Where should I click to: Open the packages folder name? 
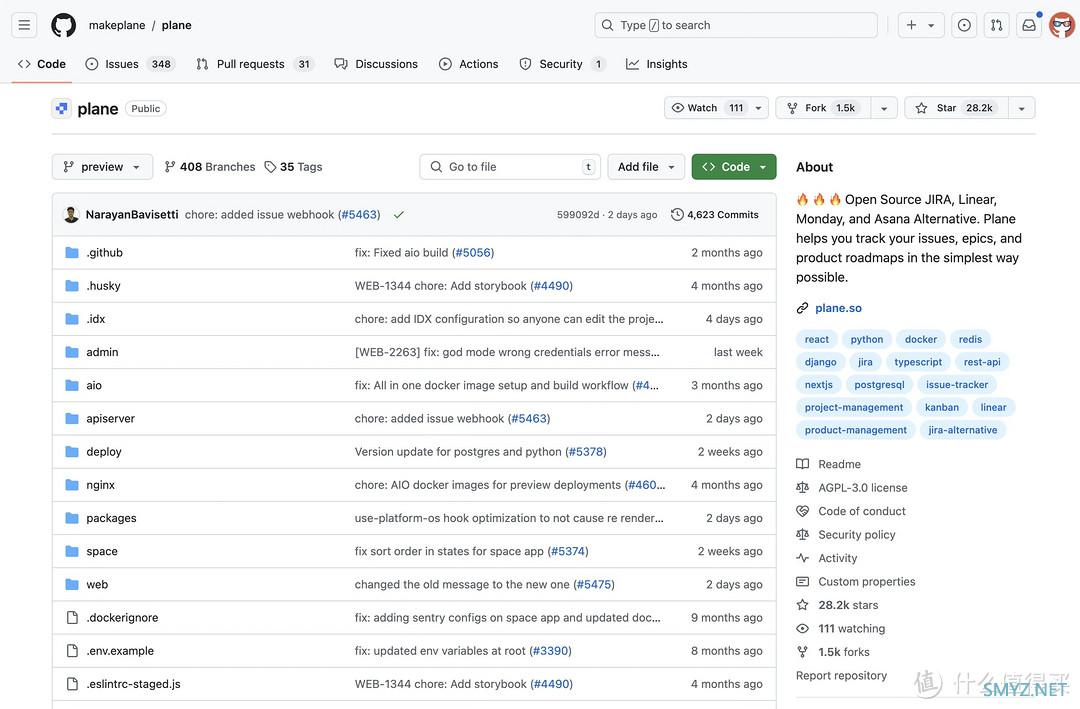(112, 517)
